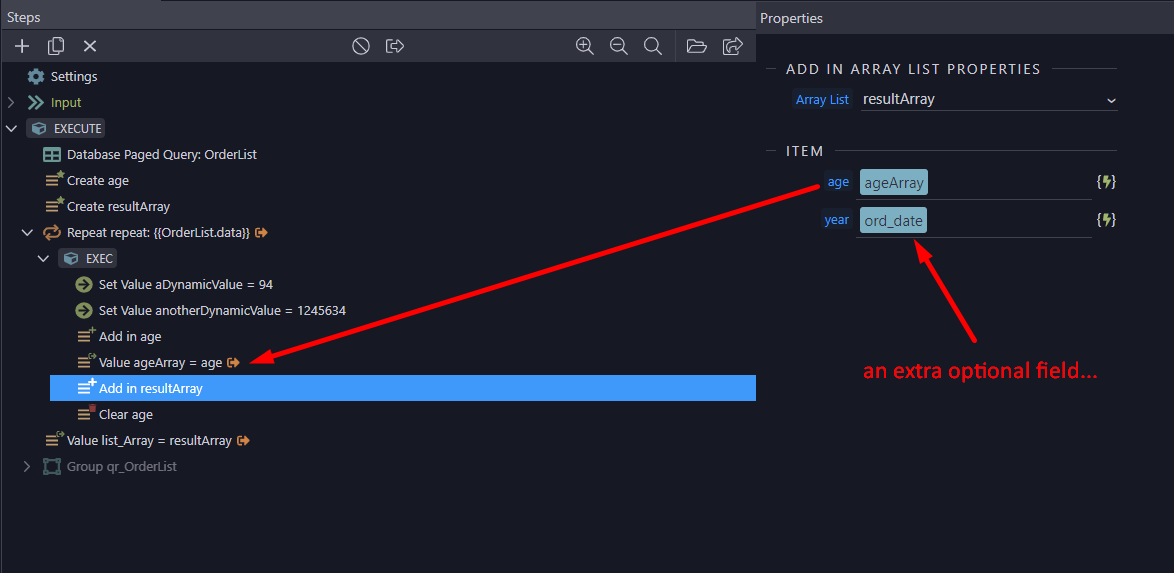1174x573 pixels.
Task: Click the Clear age trash list icon
Action: coord(87,413)
